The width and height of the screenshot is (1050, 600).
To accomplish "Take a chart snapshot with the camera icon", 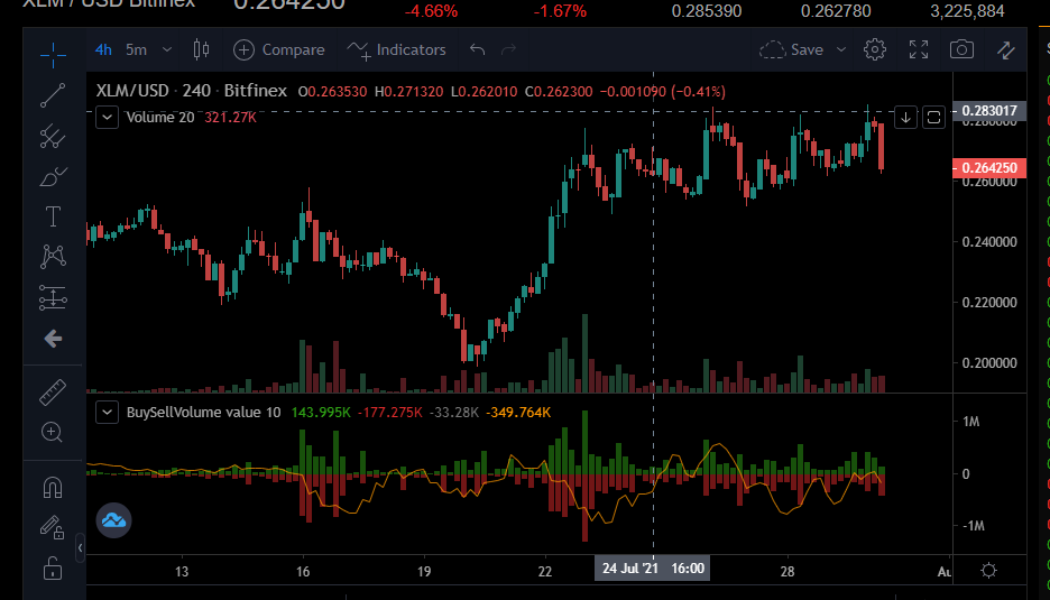I will pyautogui.click(x=961, y=49).
